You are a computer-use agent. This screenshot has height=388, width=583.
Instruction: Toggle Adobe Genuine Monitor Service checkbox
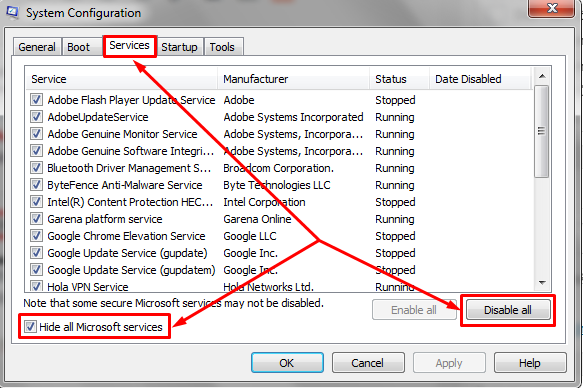tap(36, 134)
